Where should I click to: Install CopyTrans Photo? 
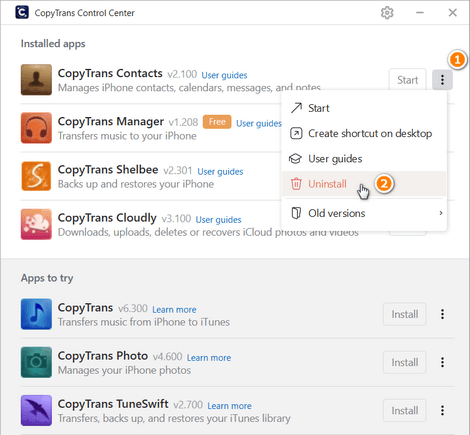pyautogui.click(x=405, y=362)
